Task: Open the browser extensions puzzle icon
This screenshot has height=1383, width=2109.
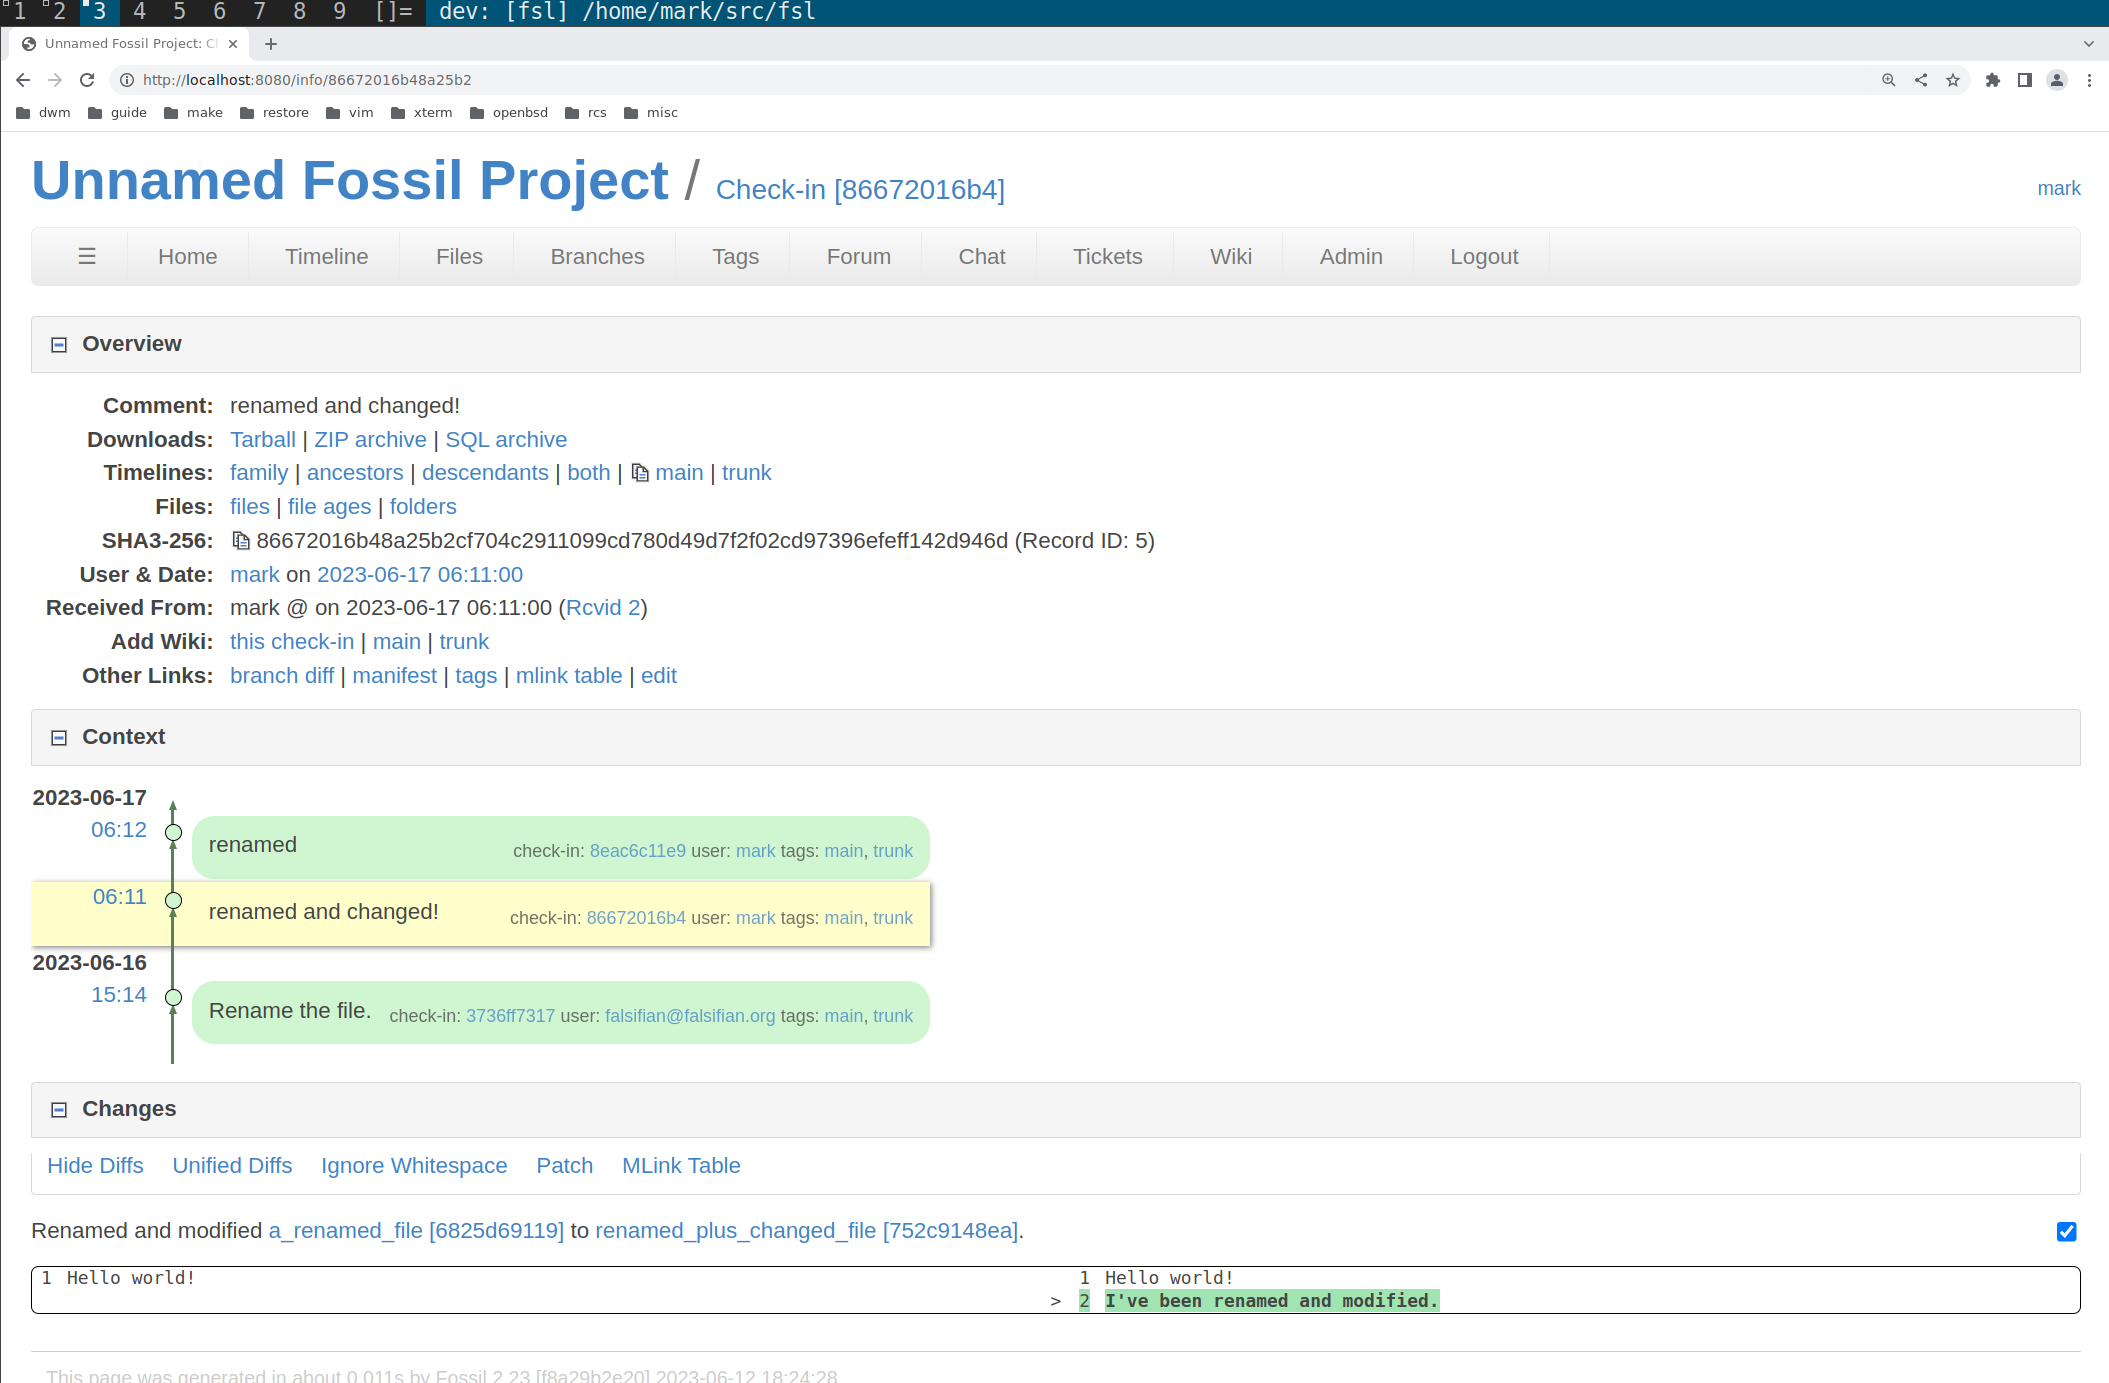Action: [x=1992, y=80]
